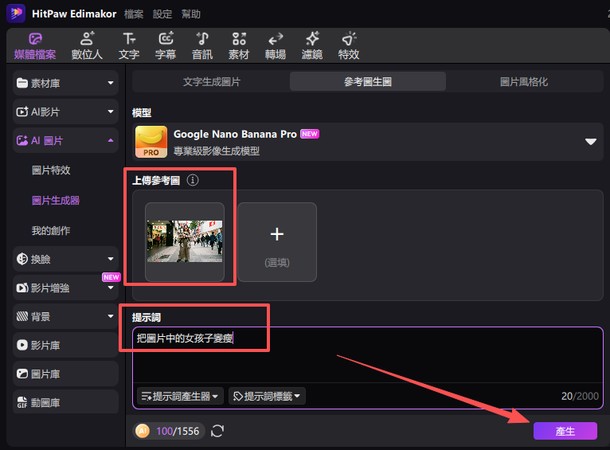Click the NEW badge beside the model name
Image resolution: width=610 pixels, height=450 pixels.
click(310, 134)
